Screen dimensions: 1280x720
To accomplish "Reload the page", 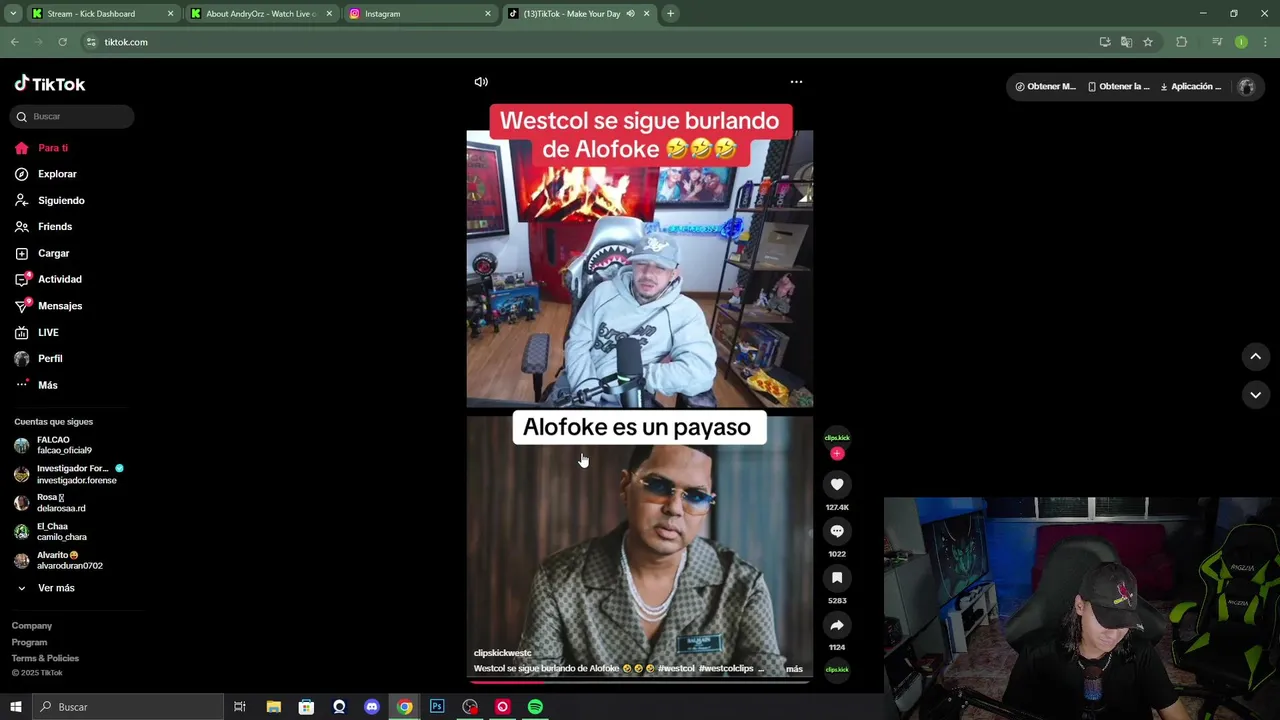I will coord(62,42).
